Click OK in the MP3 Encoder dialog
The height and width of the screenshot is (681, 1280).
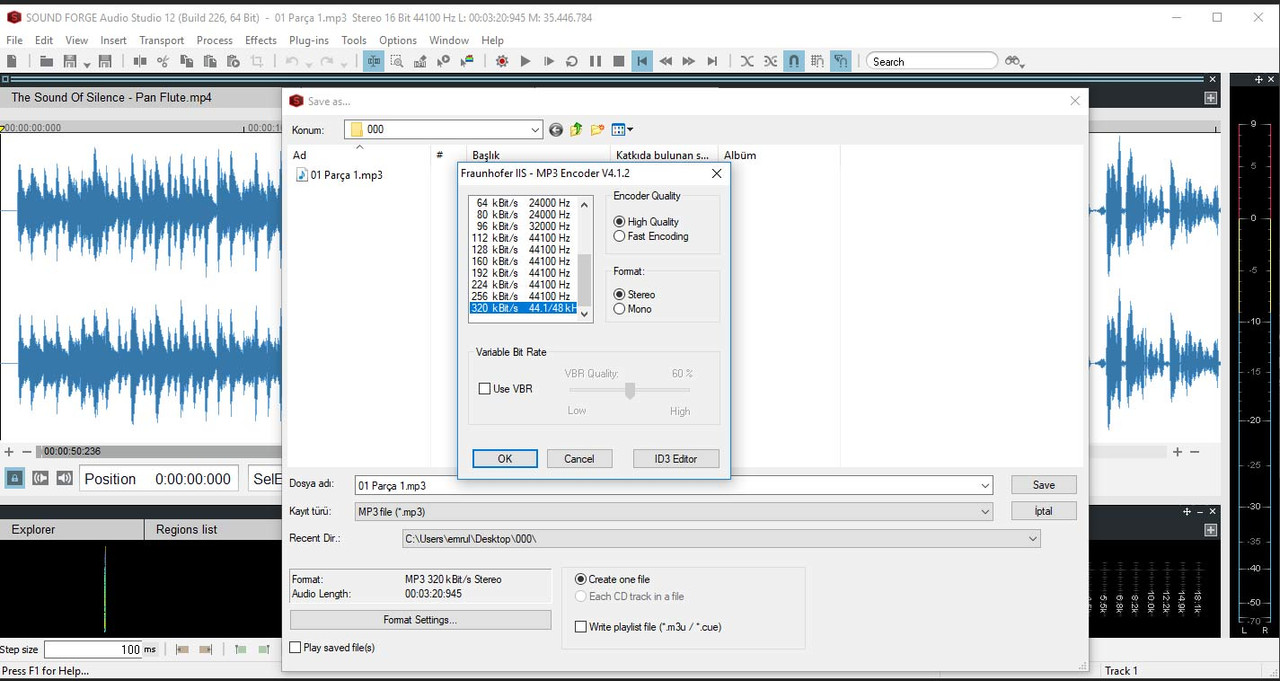point(505,459)
